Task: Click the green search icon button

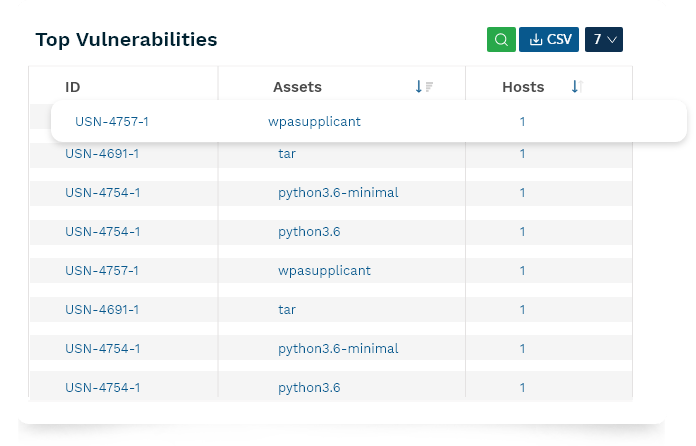Action: [x=501, y=40]
